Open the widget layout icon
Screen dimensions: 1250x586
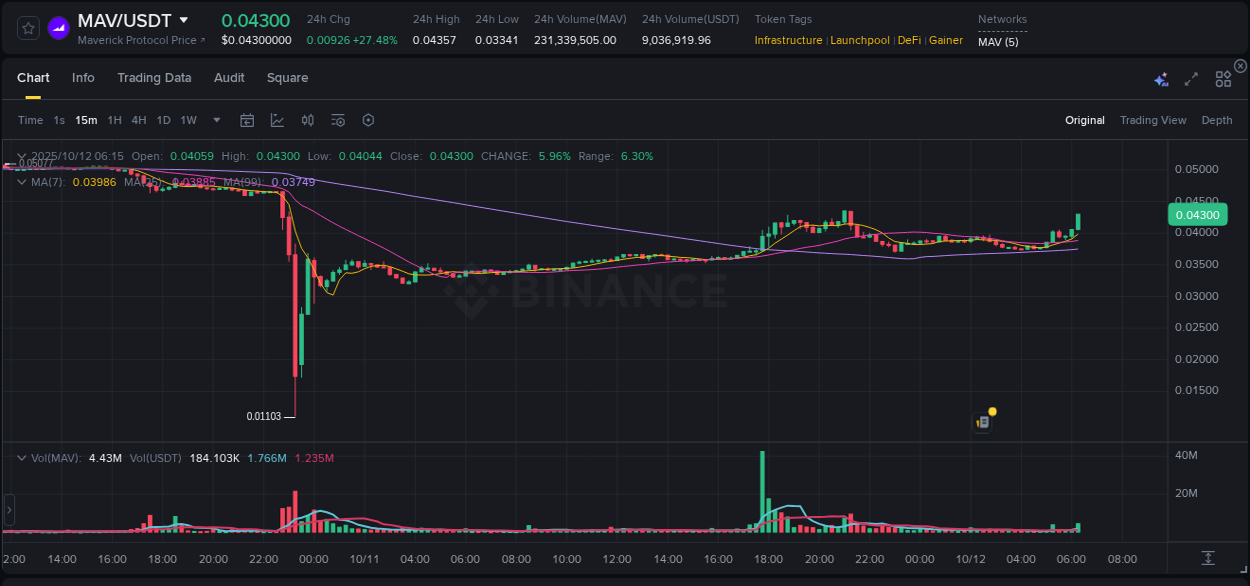coord(1222,78)
